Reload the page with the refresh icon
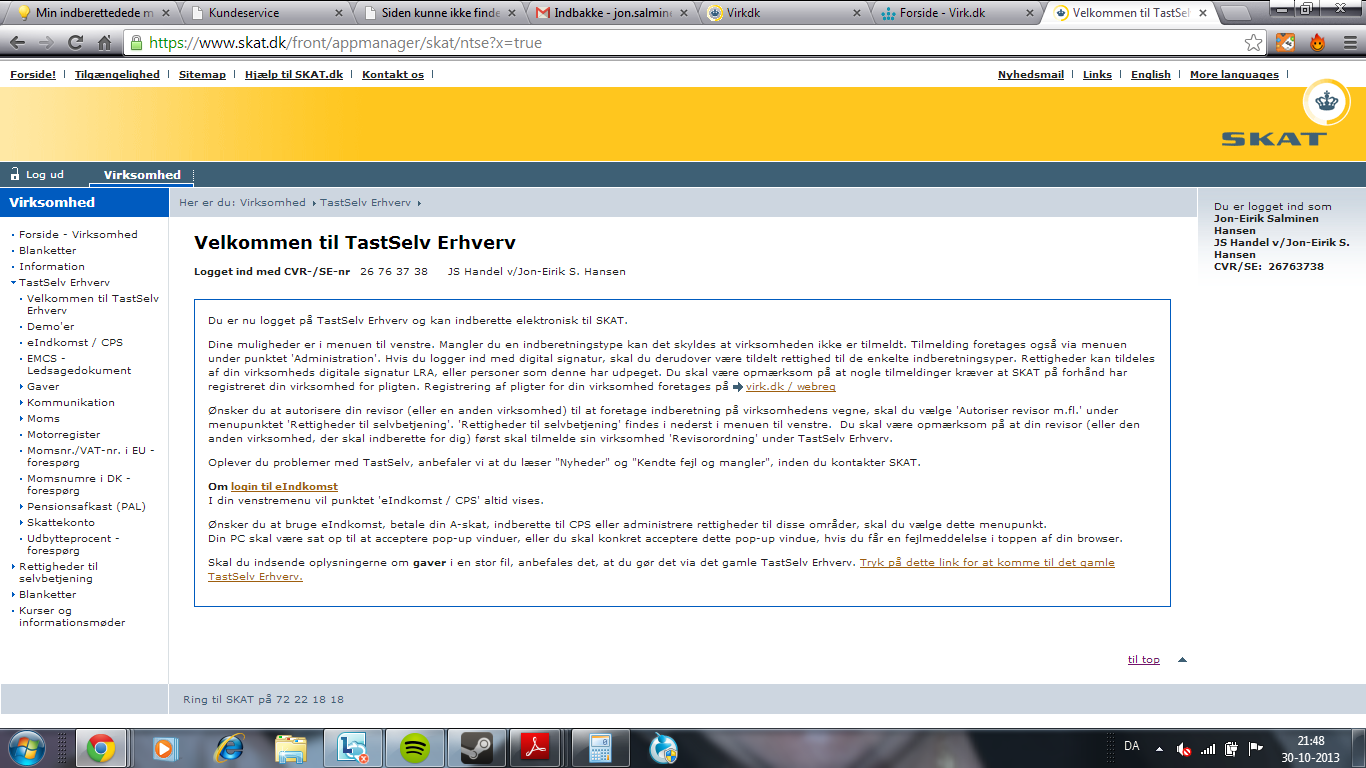Viewport: 1366px width, 768px height. pyautogui.click(x=75, y=43)
